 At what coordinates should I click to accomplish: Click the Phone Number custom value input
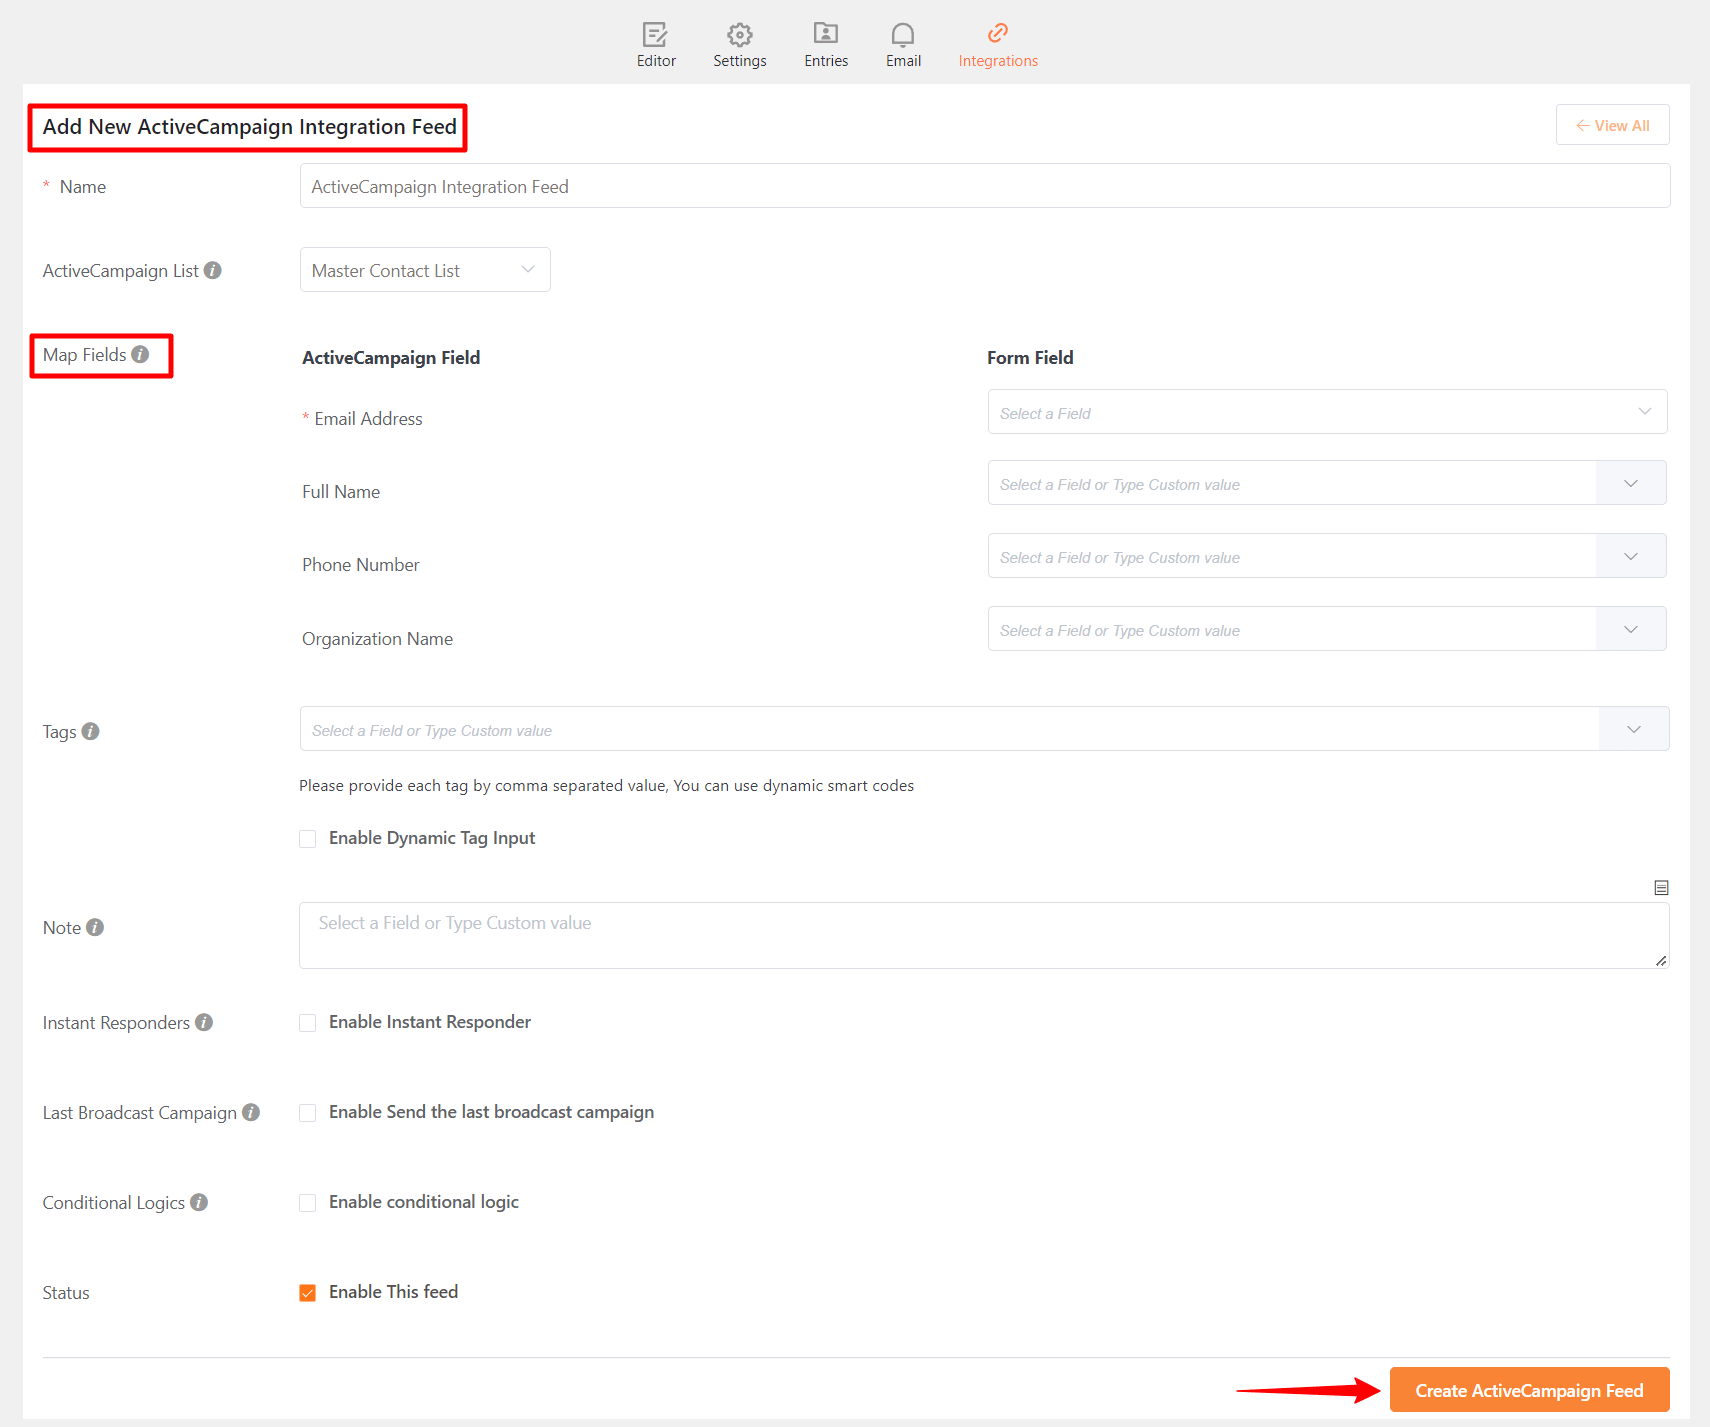pos(1292,556)
